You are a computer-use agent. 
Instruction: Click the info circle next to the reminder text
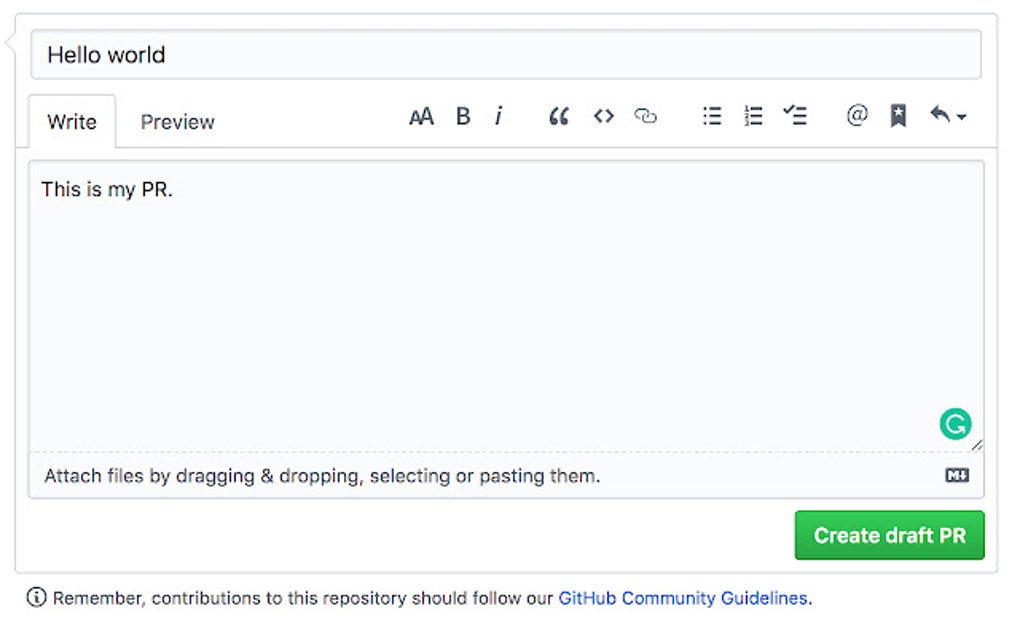(x=38, y=597)
